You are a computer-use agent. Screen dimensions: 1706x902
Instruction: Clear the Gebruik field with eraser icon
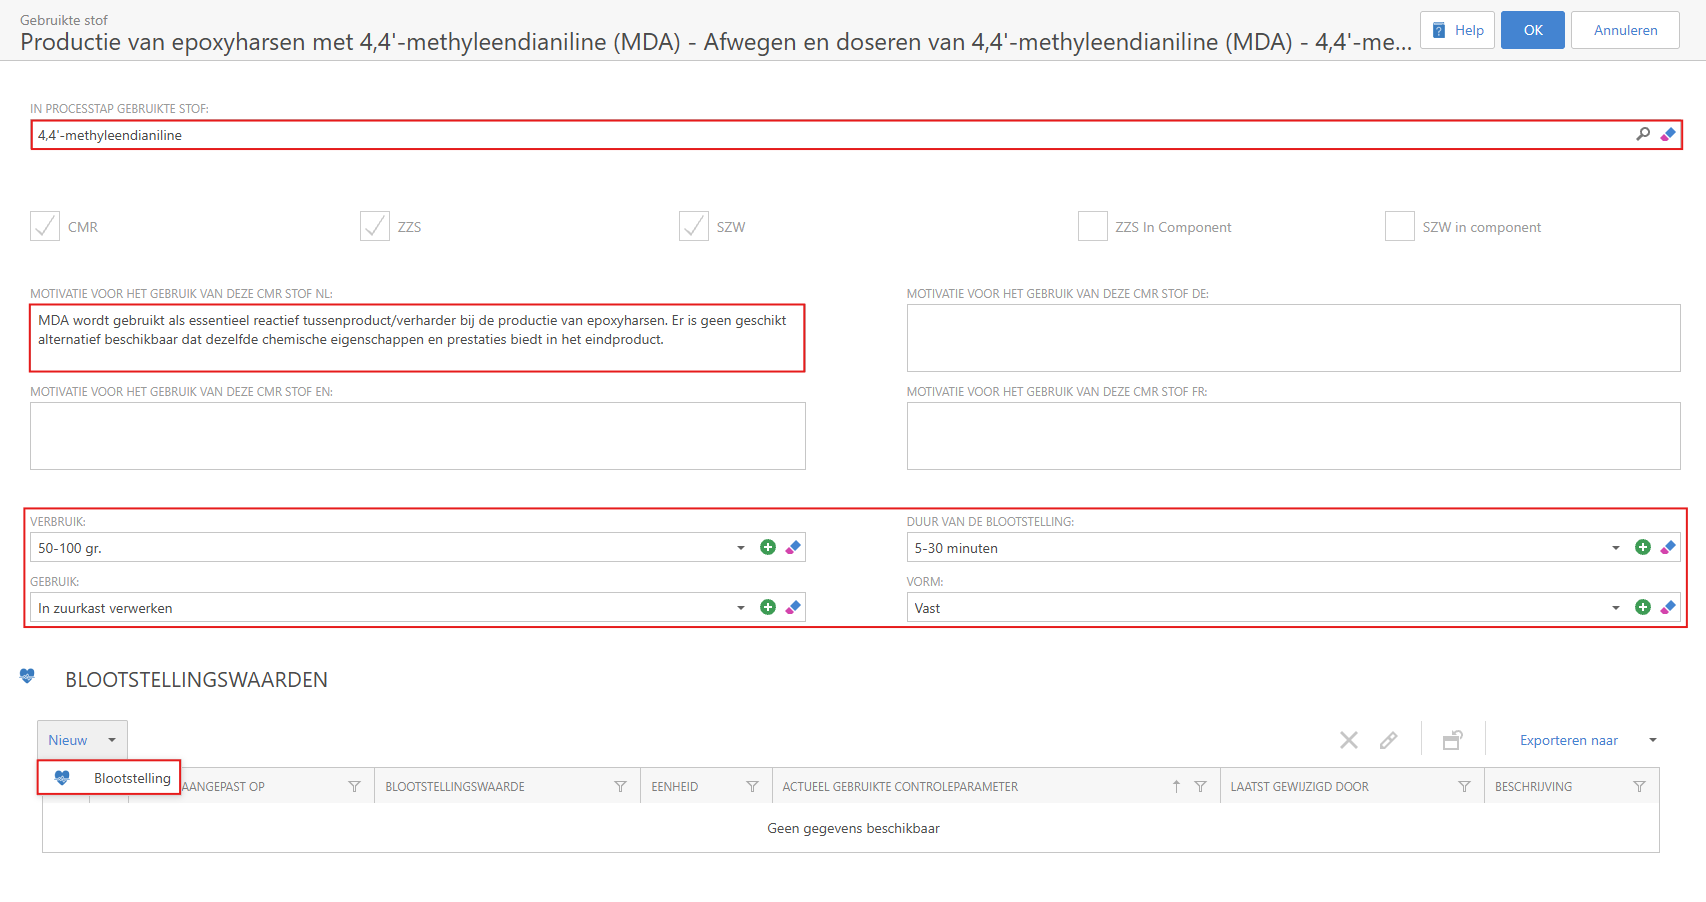(x=793, y=607)
